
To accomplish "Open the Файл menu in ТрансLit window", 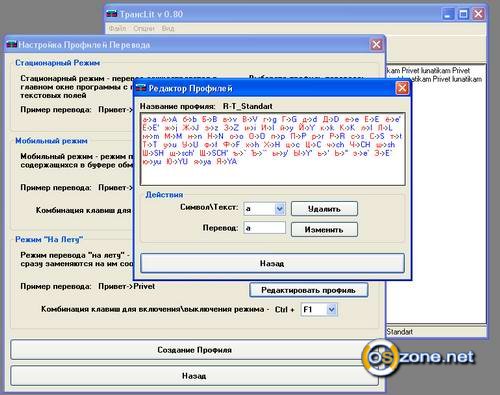I will click(x=118, y=29).
